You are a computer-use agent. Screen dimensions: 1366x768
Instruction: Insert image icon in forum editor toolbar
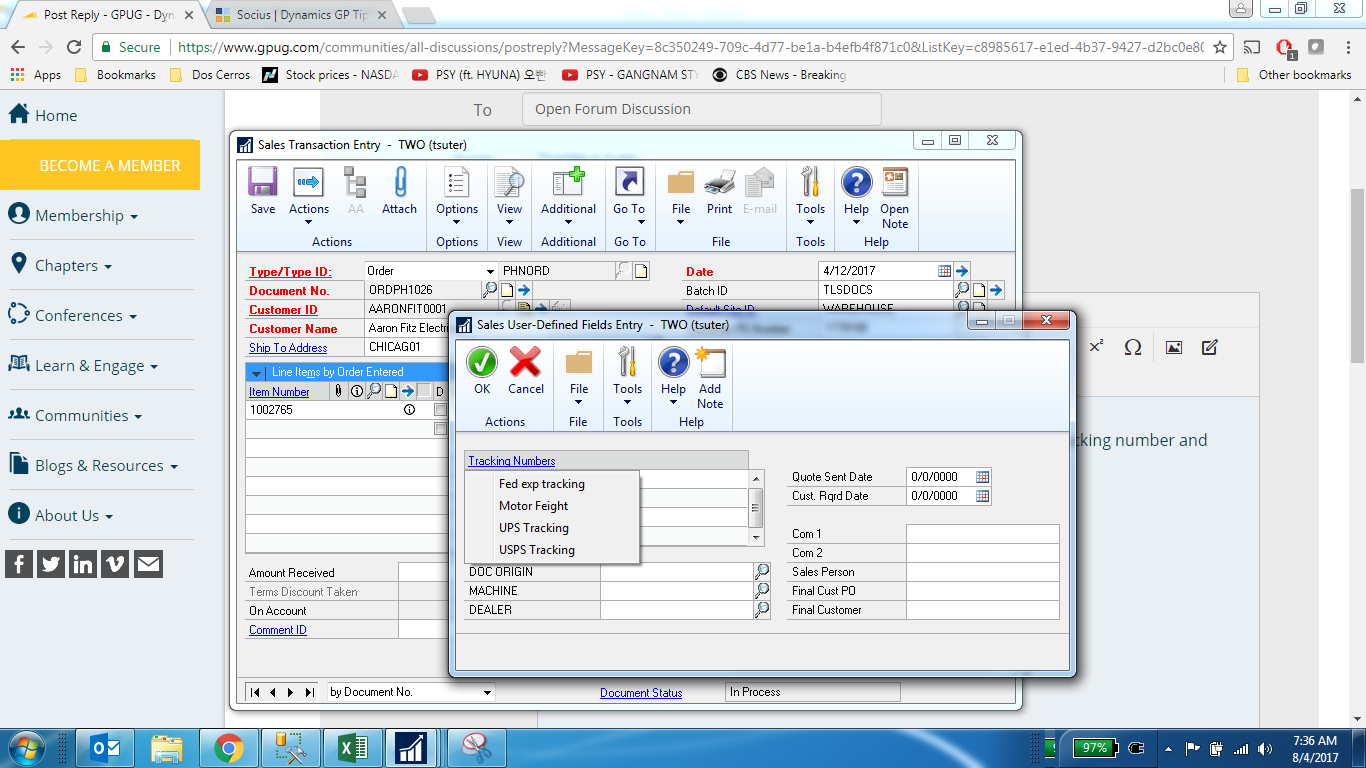[1174, 347]
